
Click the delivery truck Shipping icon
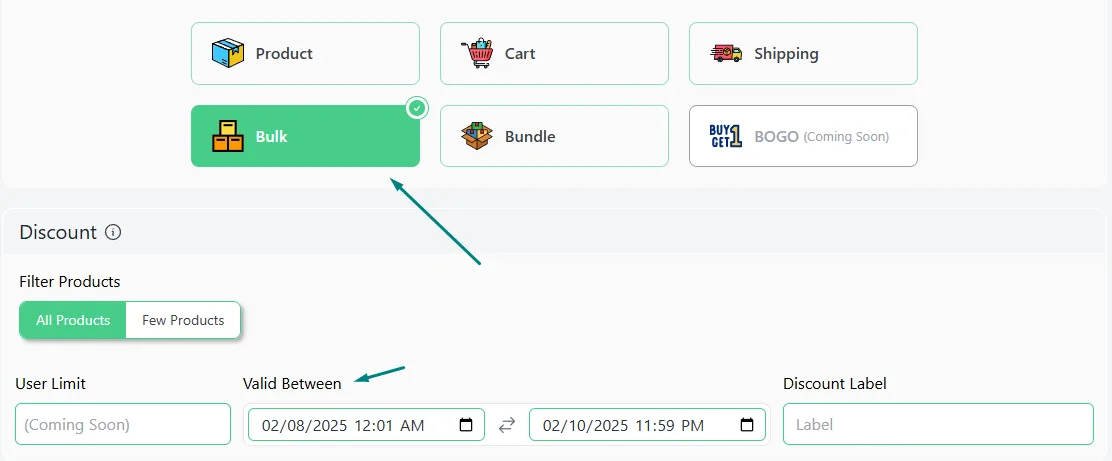726,53
